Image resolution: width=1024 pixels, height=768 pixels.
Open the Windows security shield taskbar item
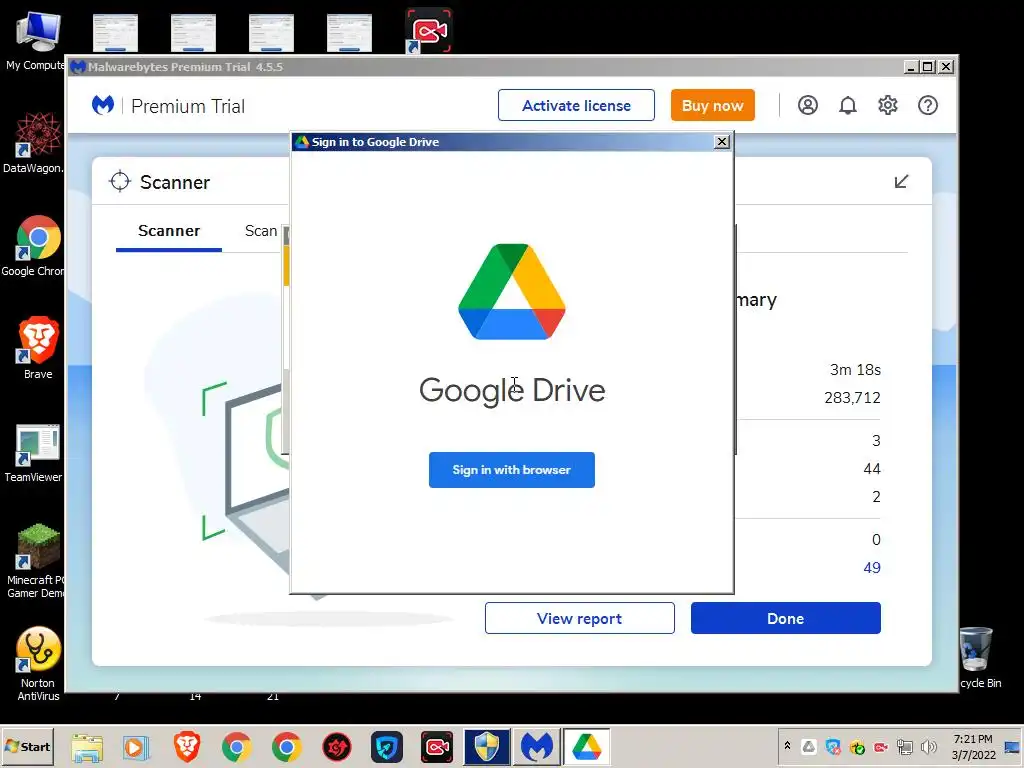(x=487, y=747)
